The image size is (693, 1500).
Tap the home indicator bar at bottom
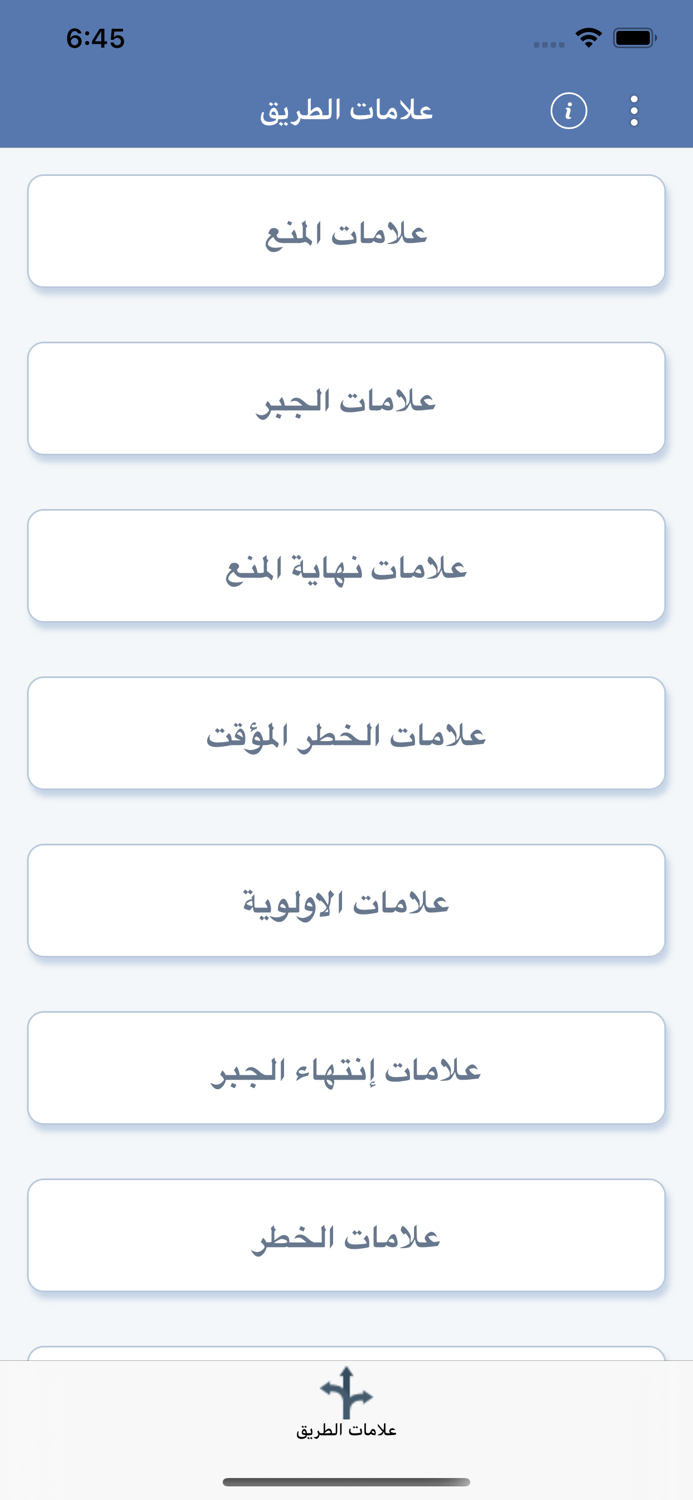346,1482
